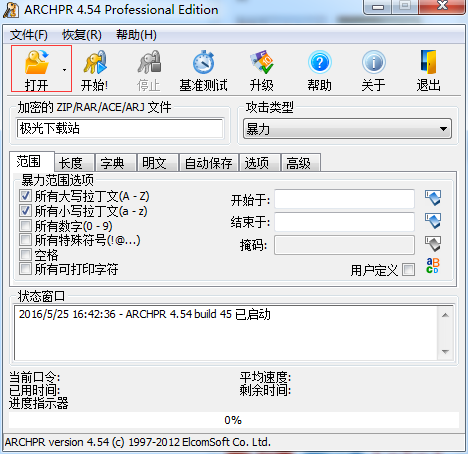Tick the 用户定义 checkbox
468x454 pixels.
409,270
